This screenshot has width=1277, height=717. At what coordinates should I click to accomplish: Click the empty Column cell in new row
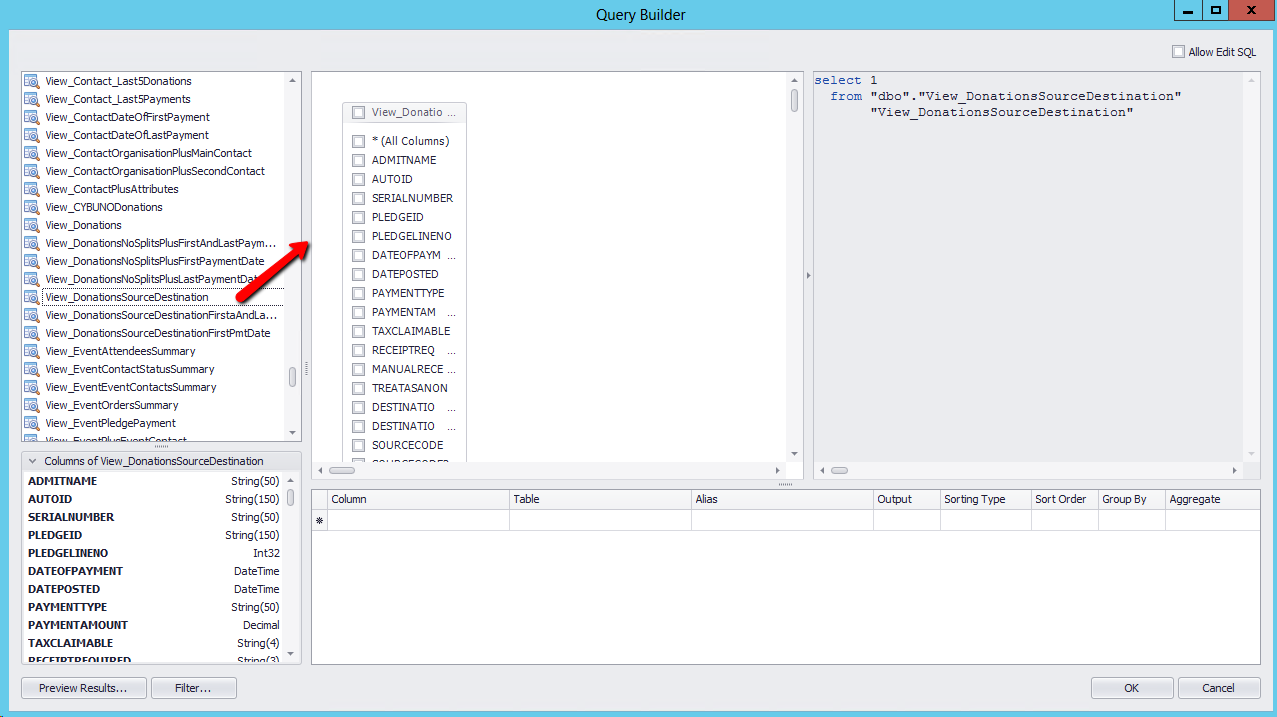point(419,520)
